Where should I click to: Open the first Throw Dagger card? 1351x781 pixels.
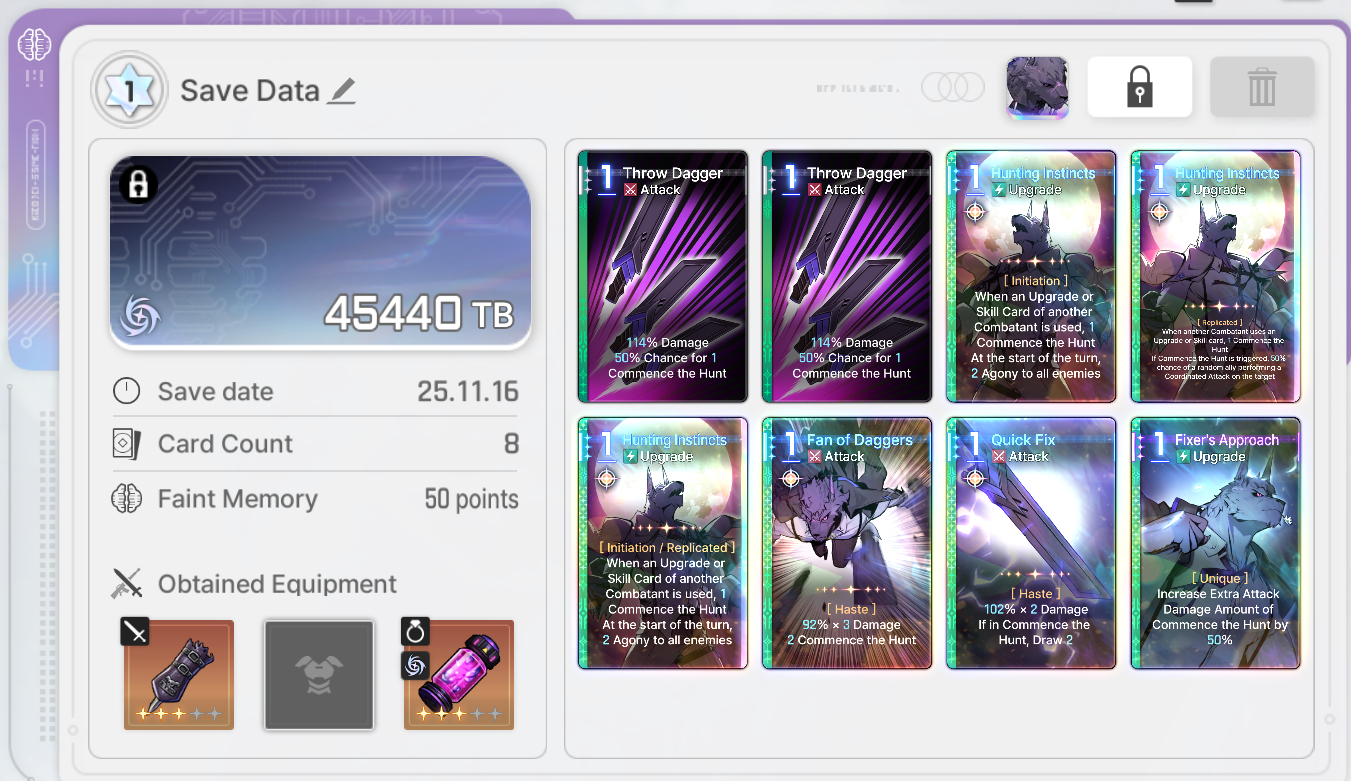point(663,276)
